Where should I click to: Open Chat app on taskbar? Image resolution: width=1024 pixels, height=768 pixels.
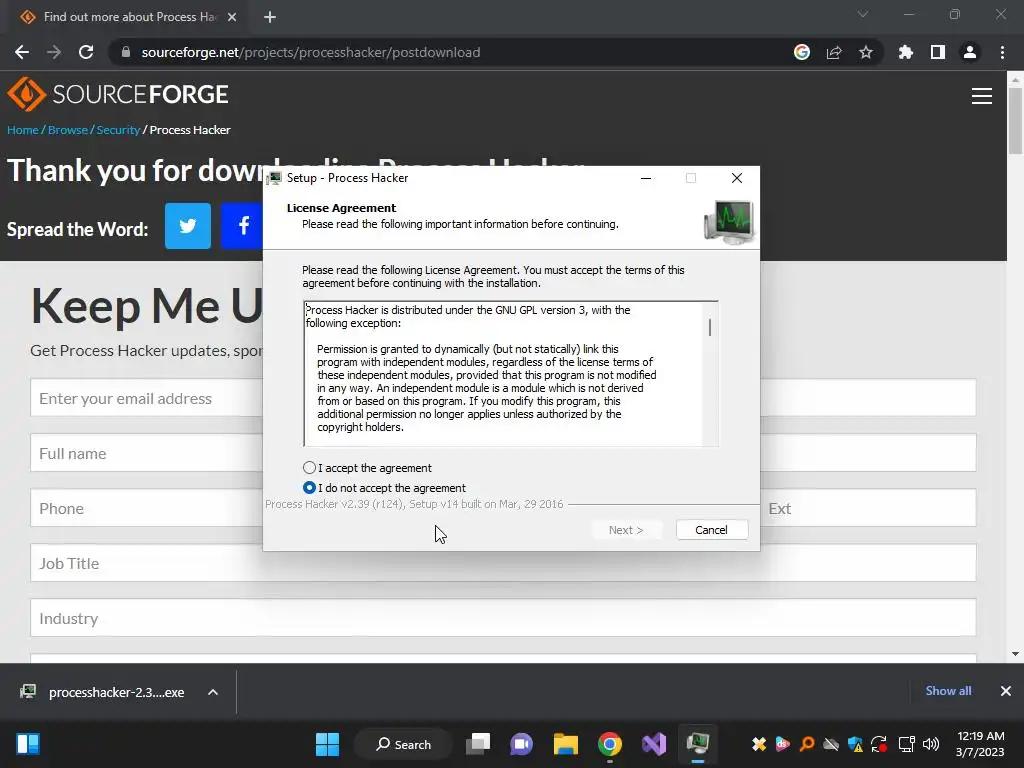521,744
